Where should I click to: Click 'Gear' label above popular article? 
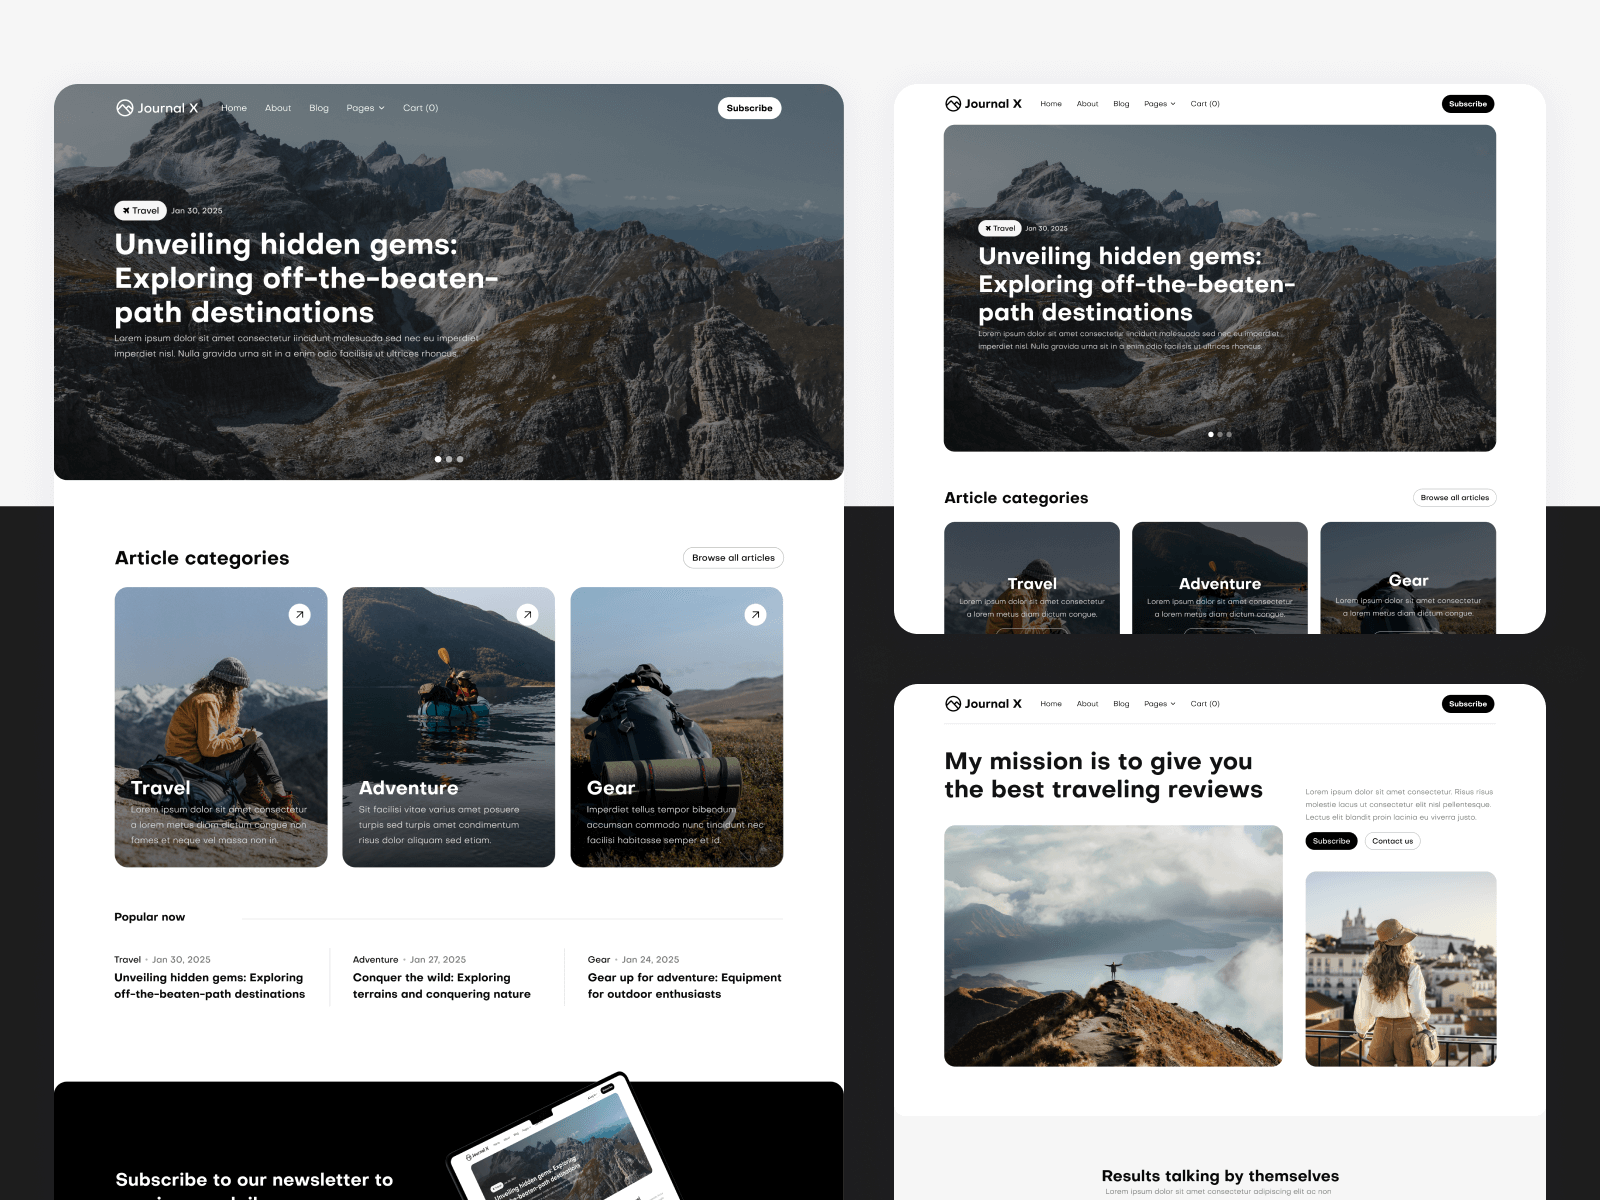(x=599, y=960)
